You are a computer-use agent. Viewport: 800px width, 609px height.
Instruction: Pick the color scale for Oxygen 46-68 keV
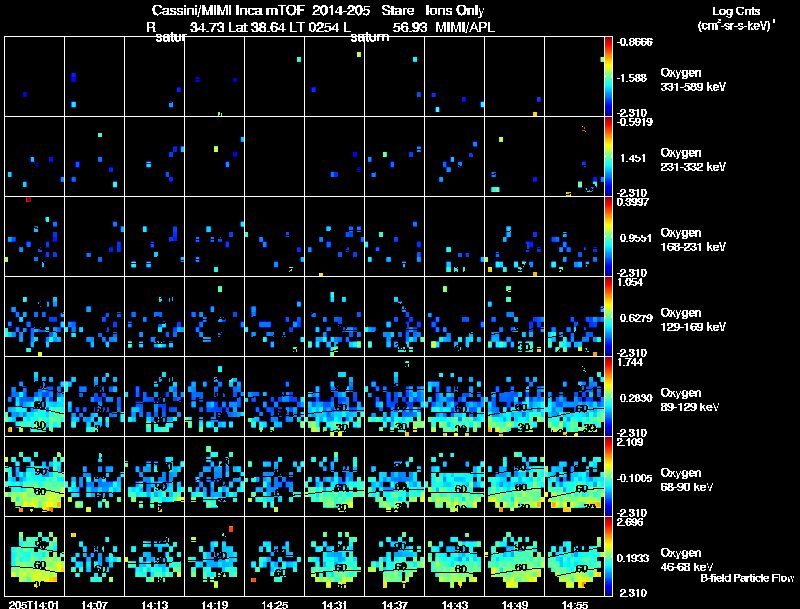click(610, 556)
